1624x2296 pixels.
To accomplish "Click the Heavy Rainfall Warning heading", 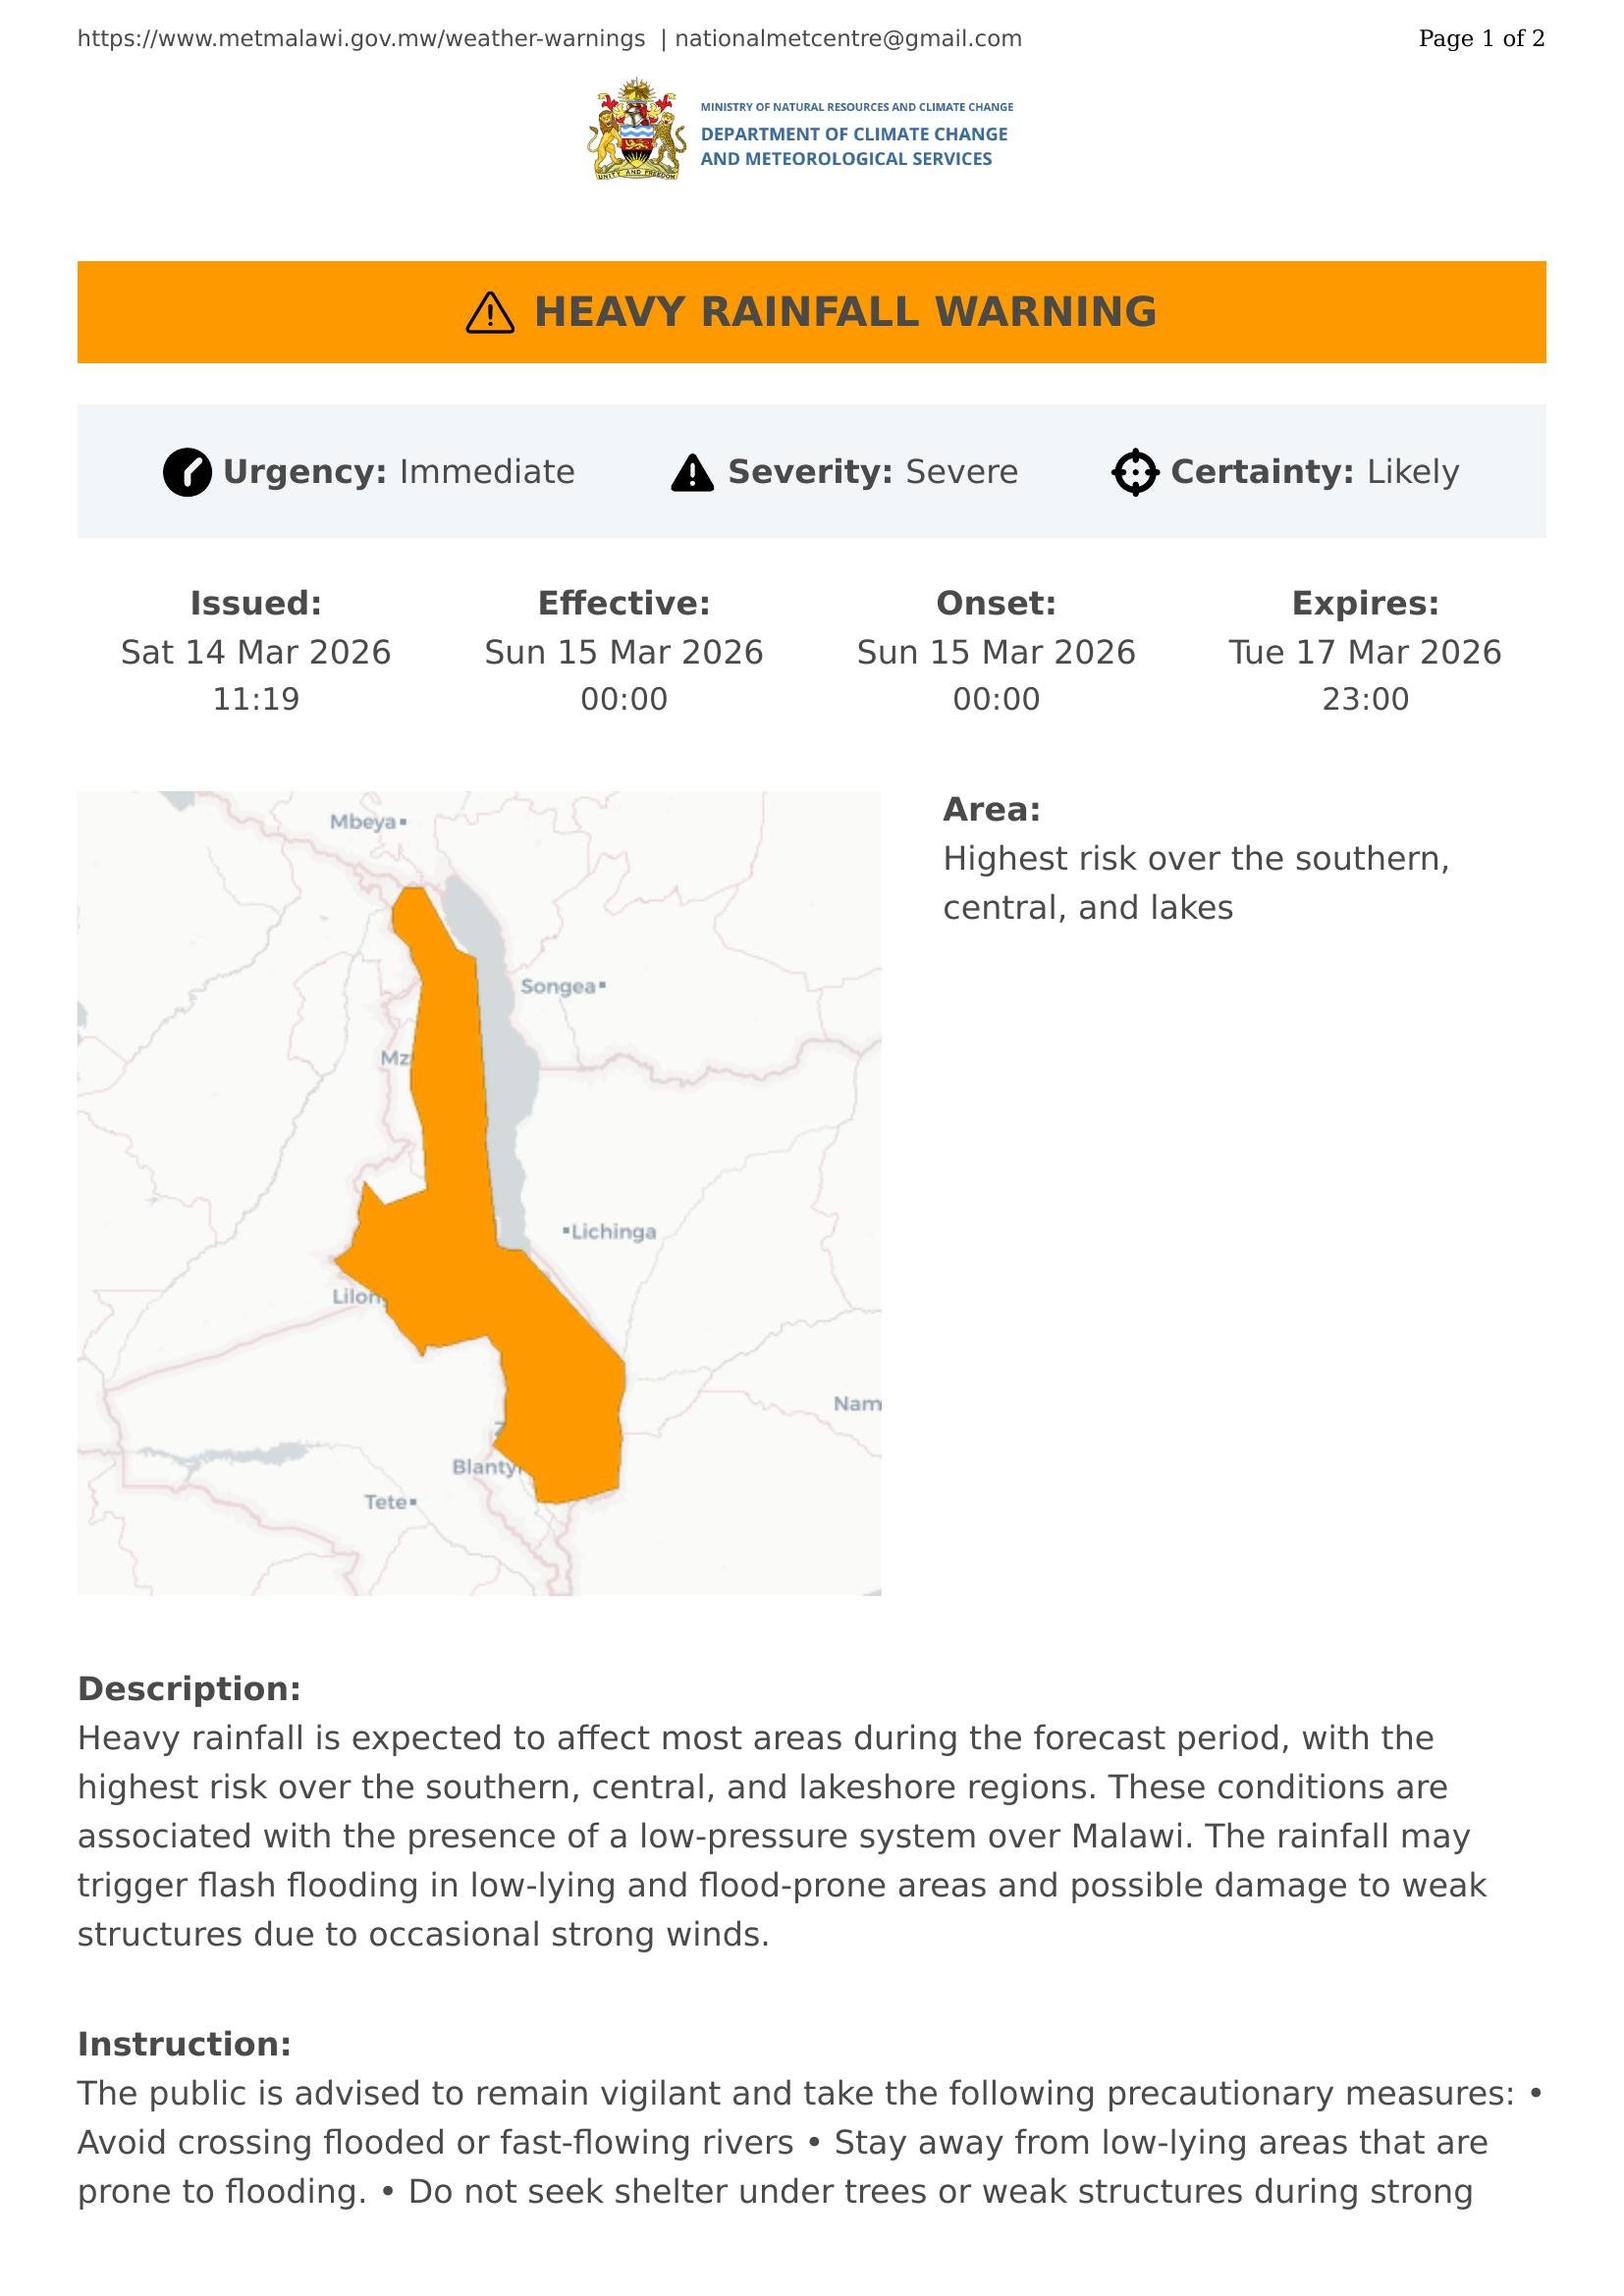I will [845, 312].
